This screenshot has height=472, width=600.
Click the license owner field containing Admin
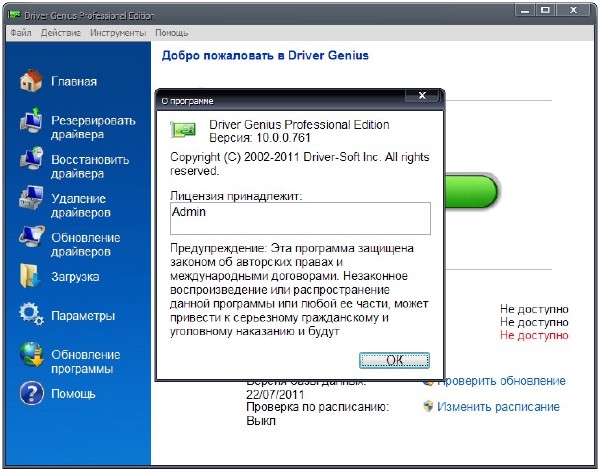pyautogui.click(x=300, y=219)
